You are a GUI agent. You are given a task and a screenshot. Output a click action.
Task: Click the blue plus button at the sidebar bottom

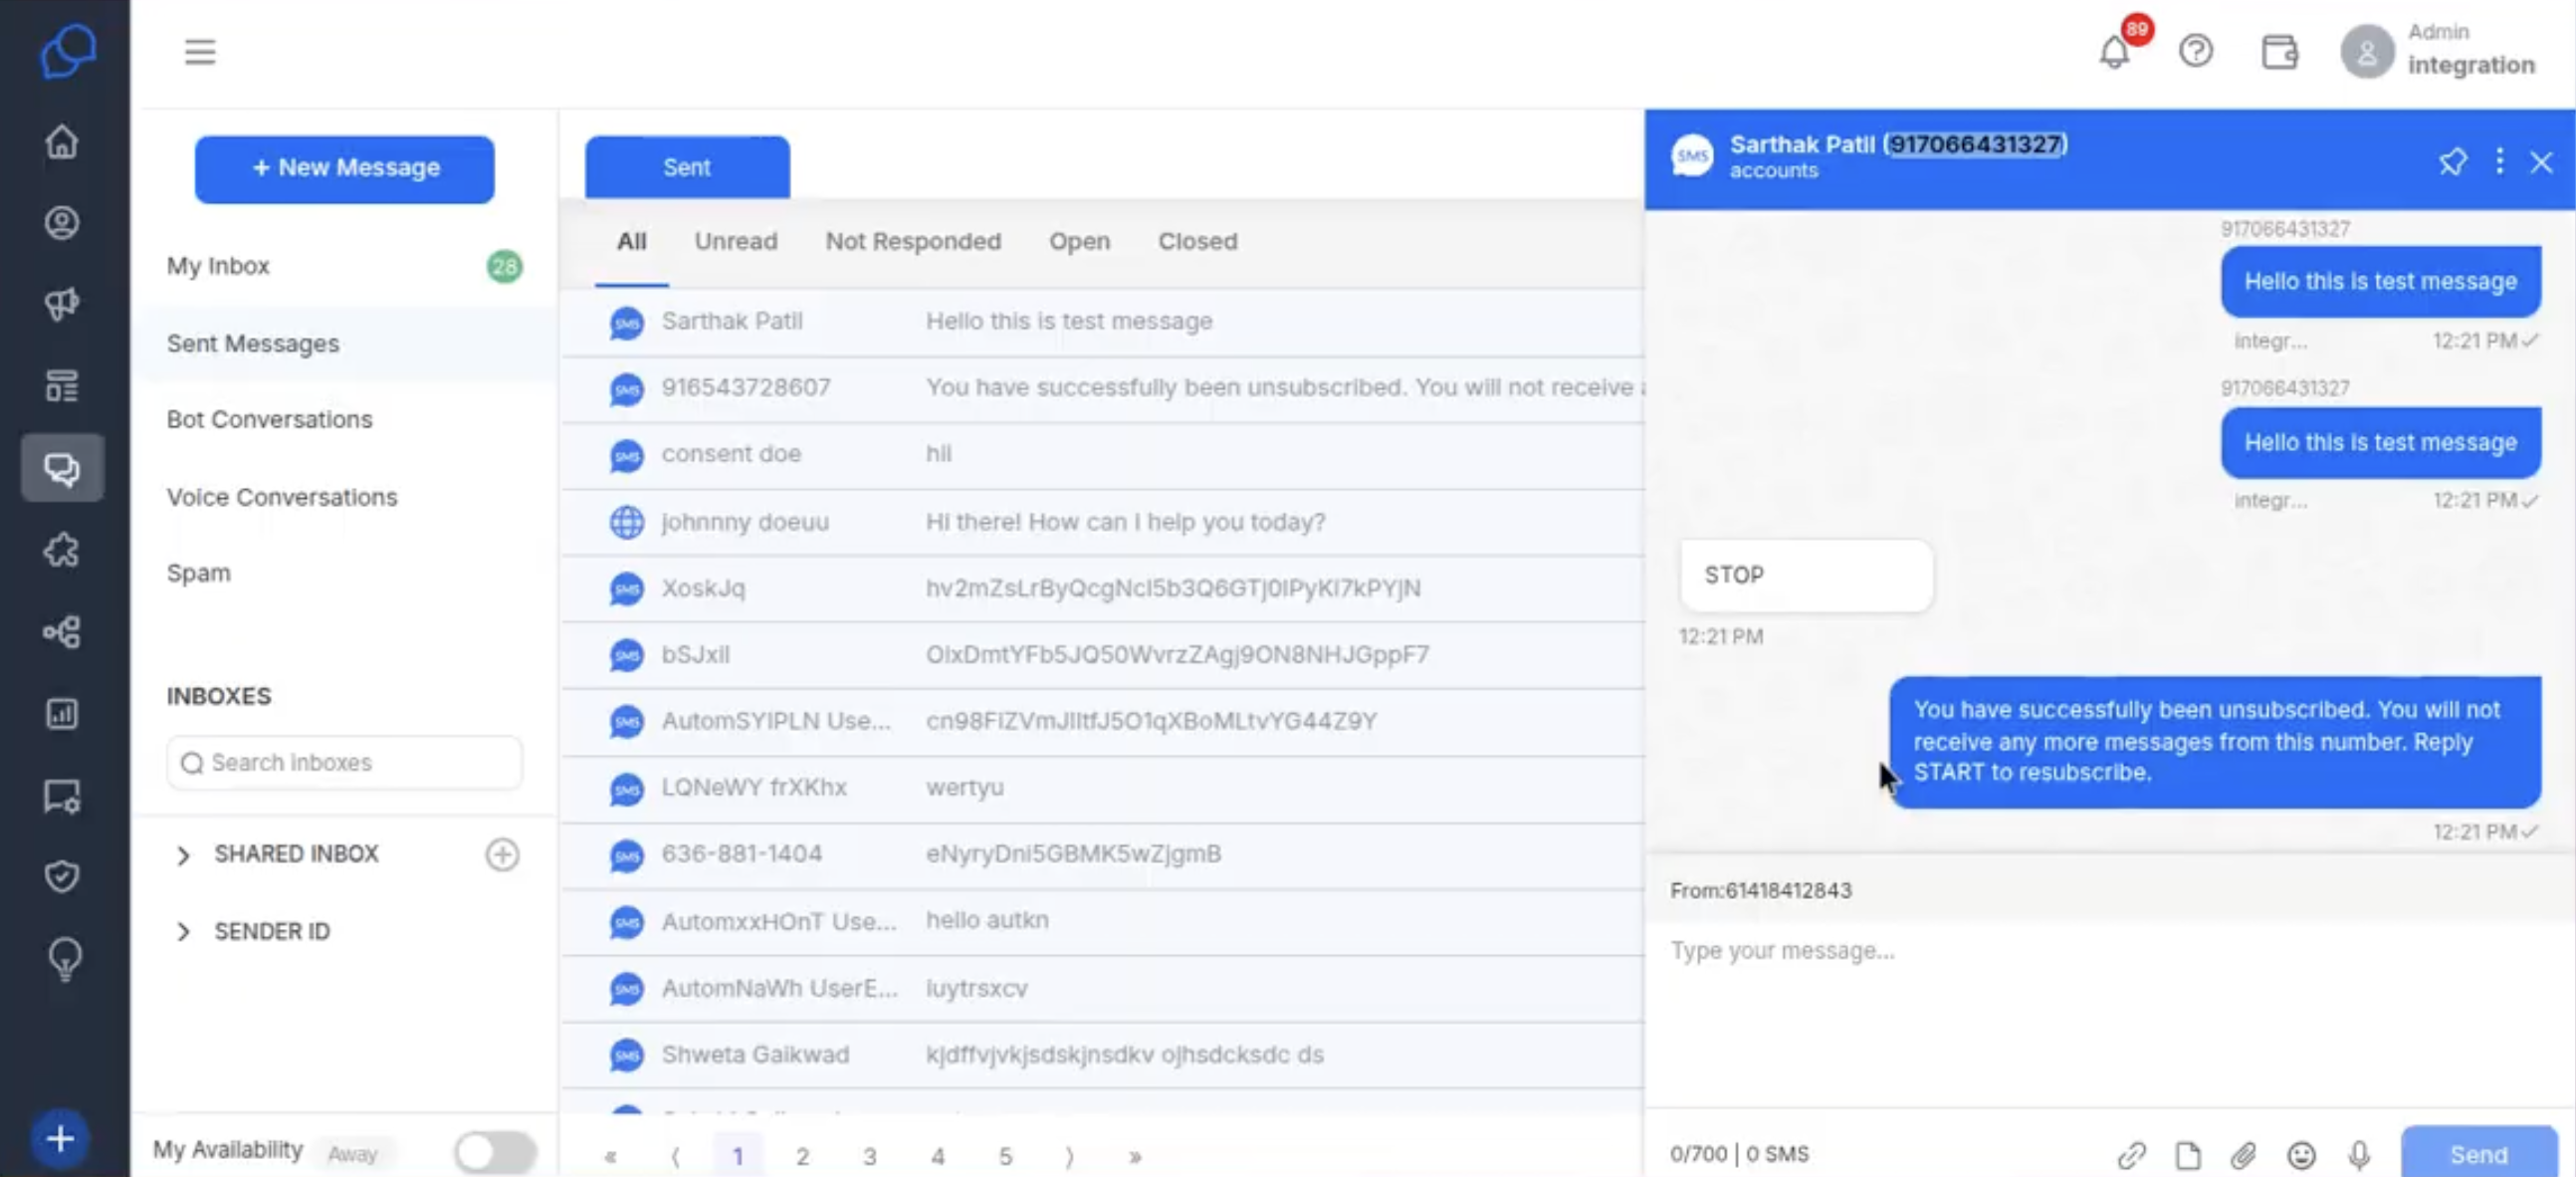pos(60,1138)
